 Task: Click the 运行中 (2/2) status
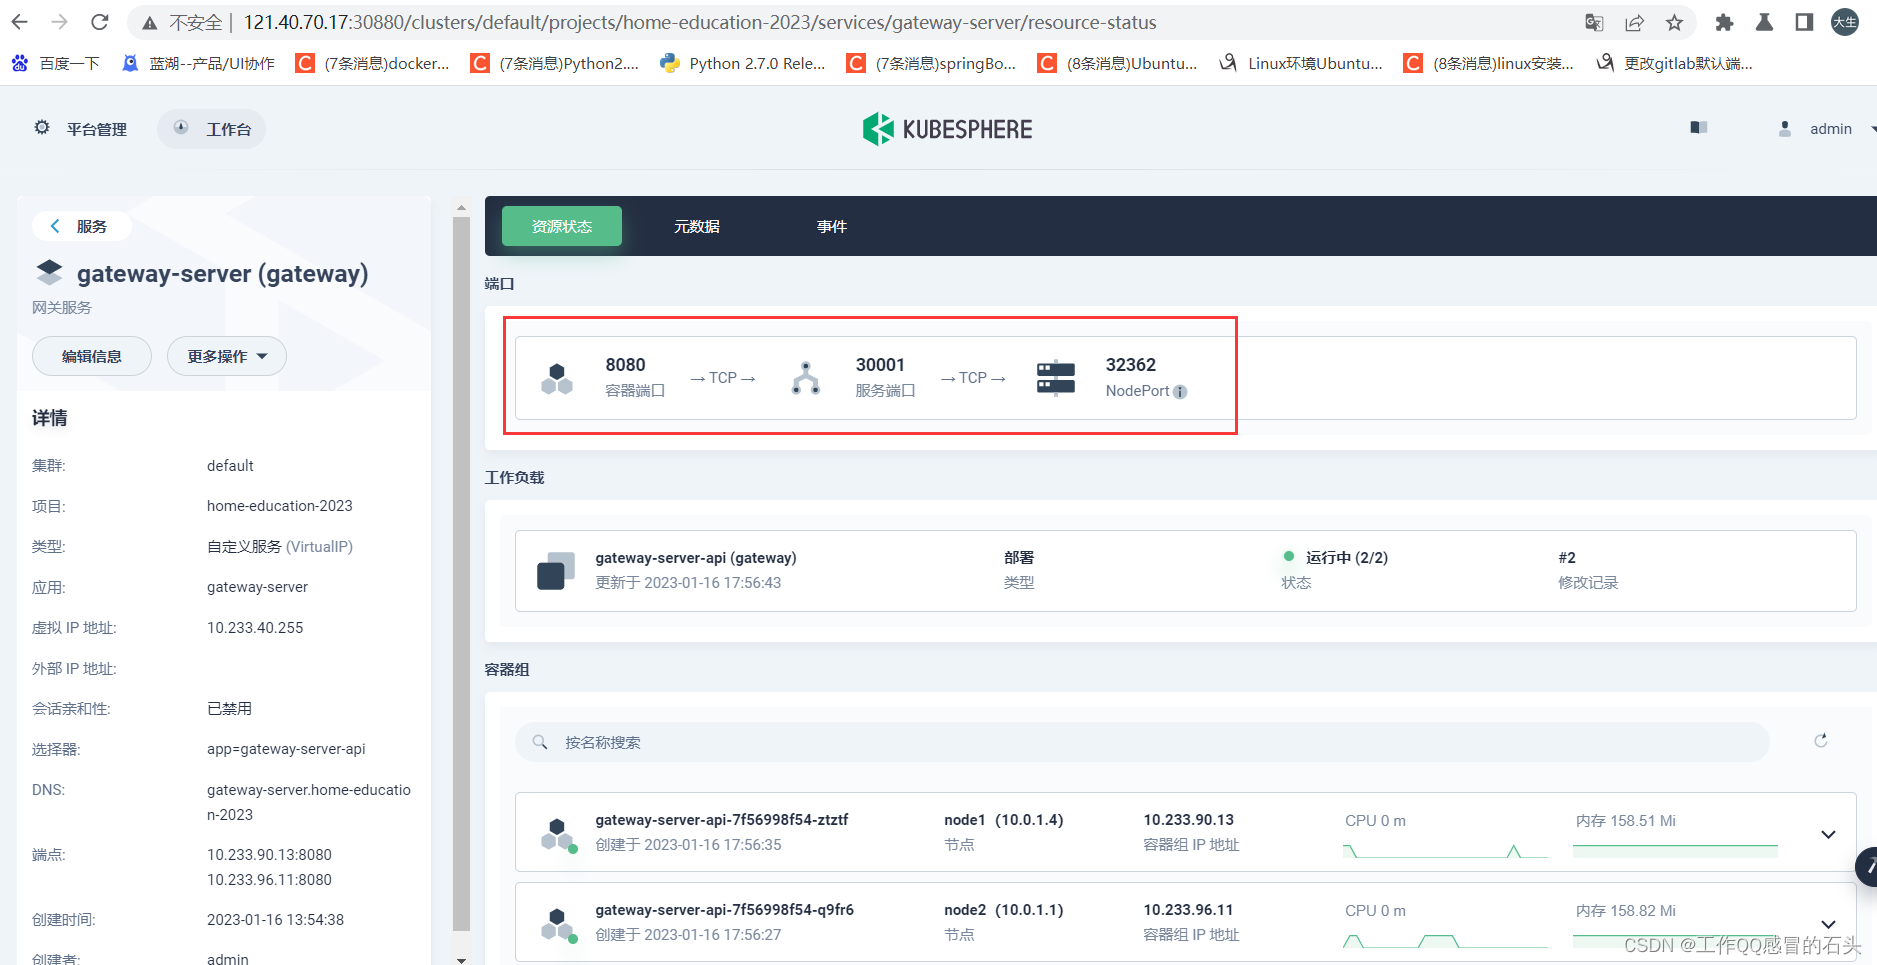(x=1346, y=558)
